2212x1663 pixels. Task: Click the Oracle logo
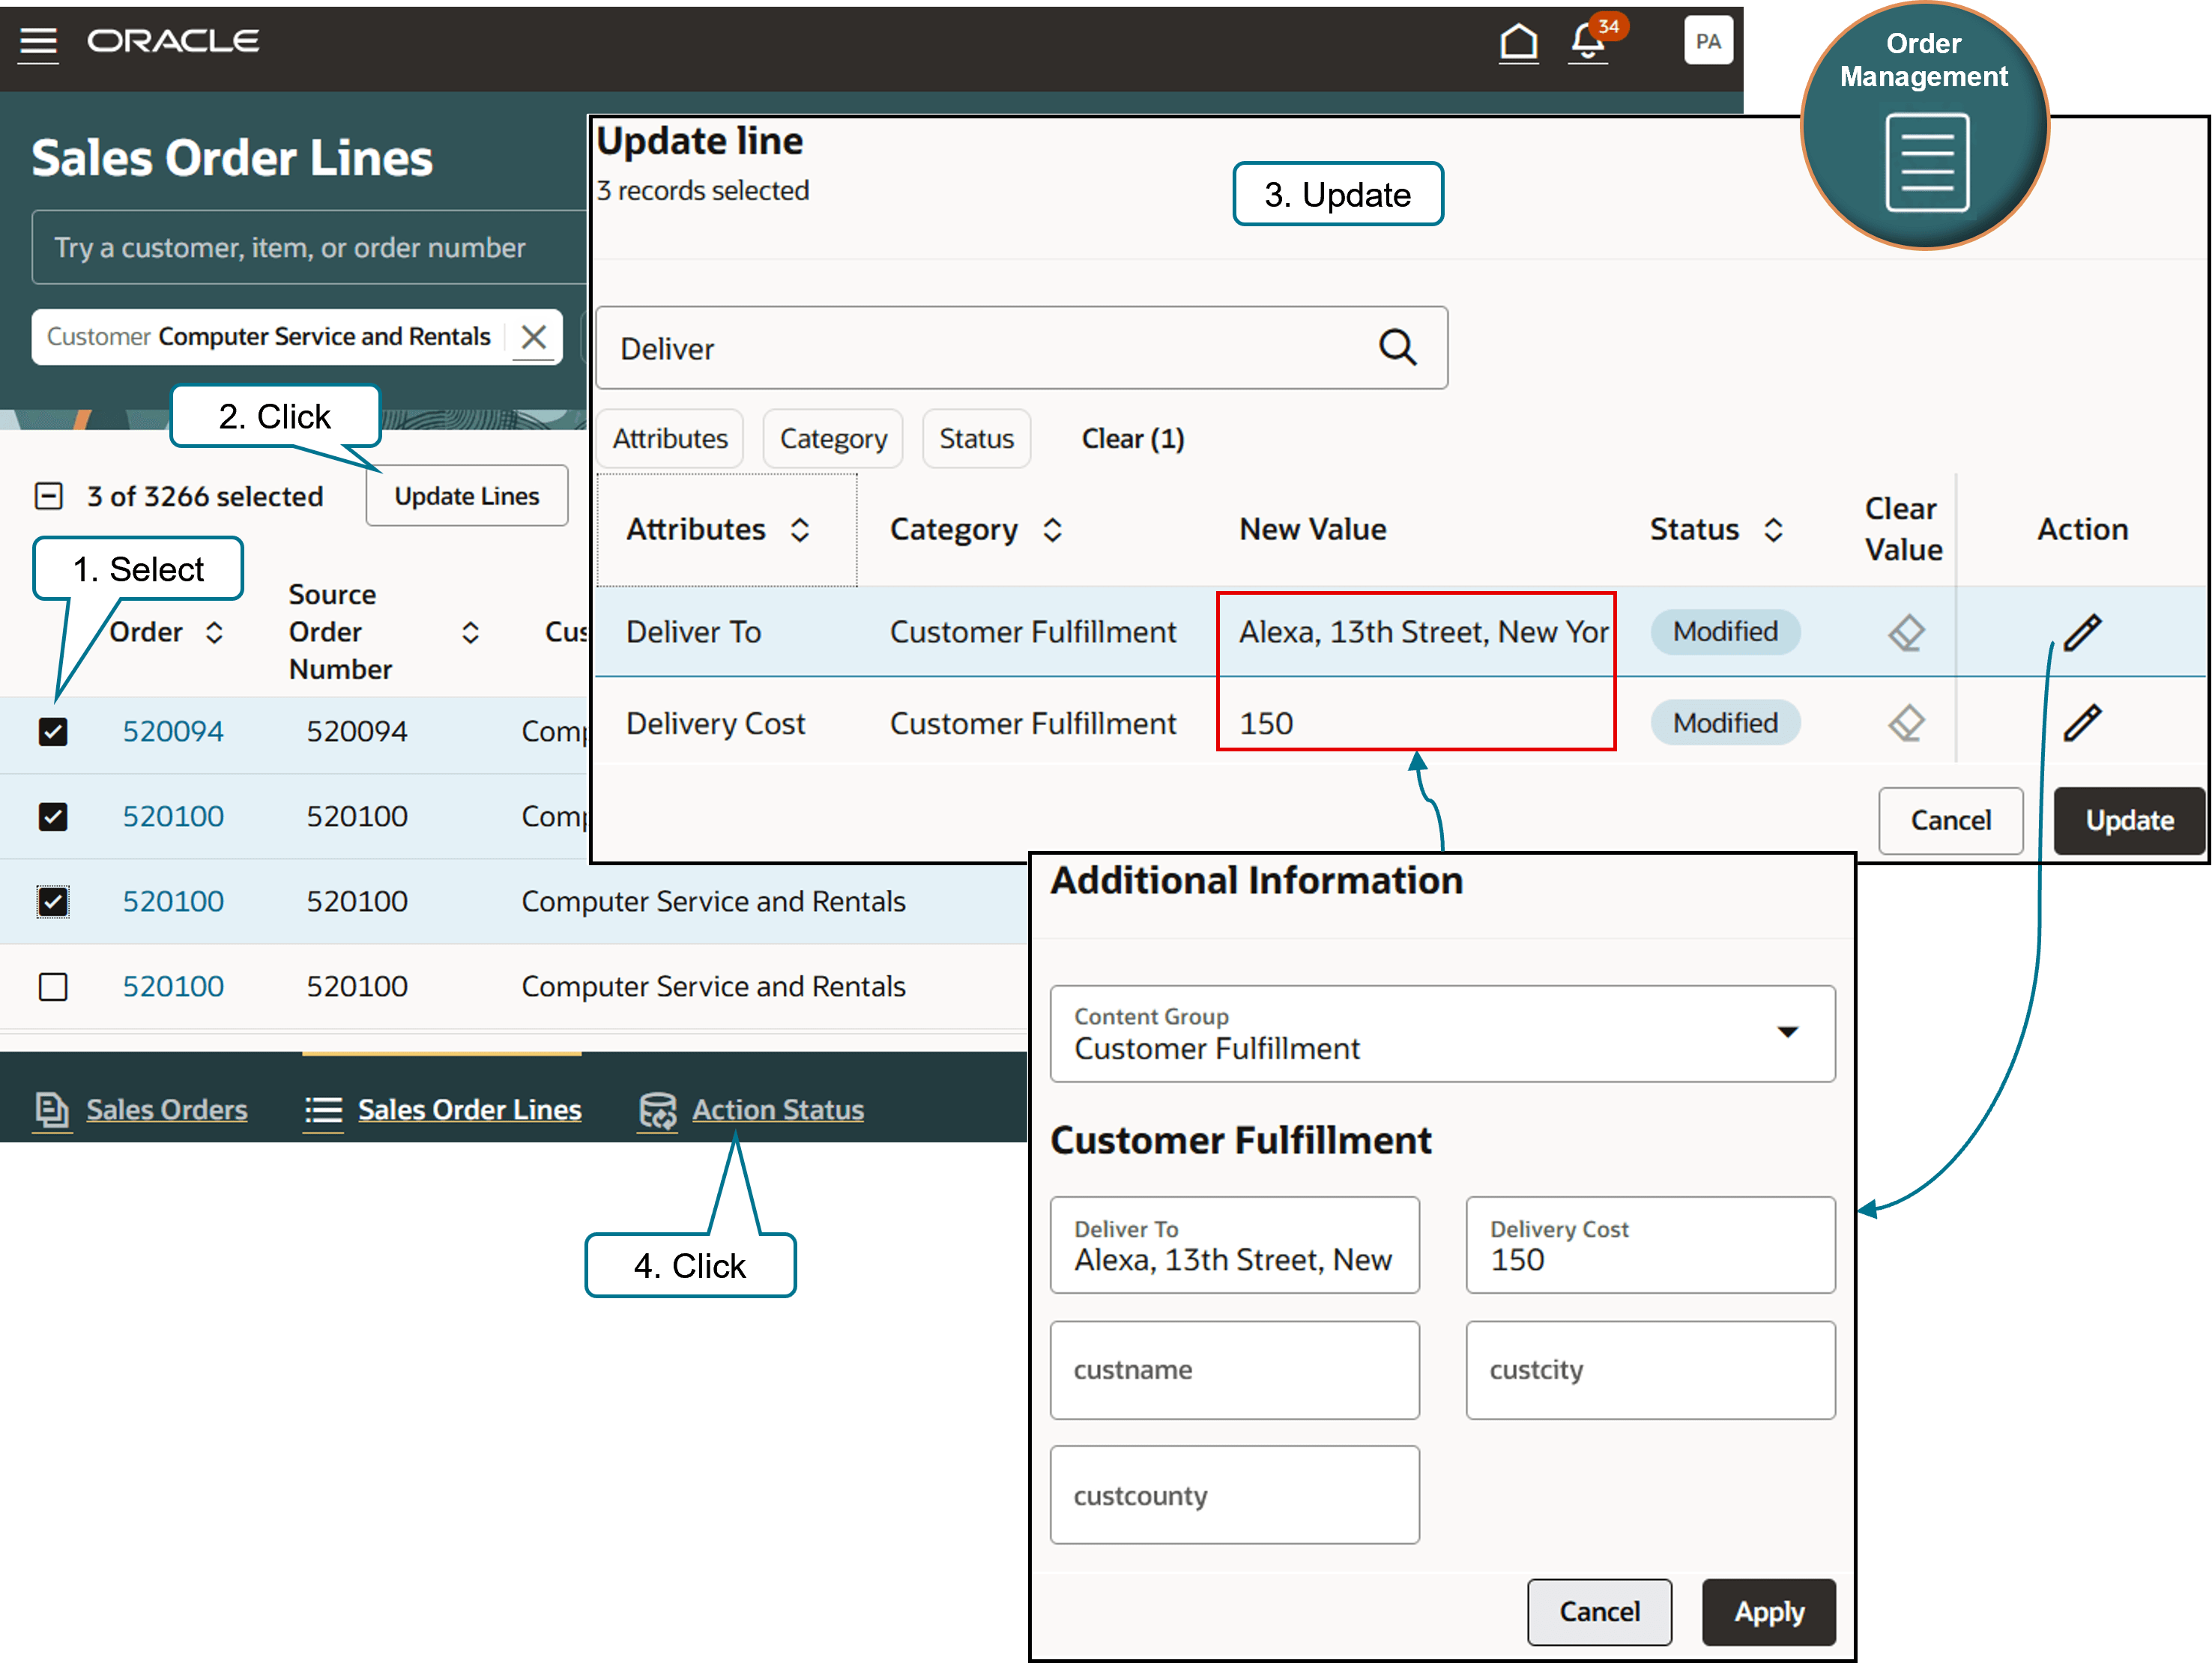click(x=173, y=41)
